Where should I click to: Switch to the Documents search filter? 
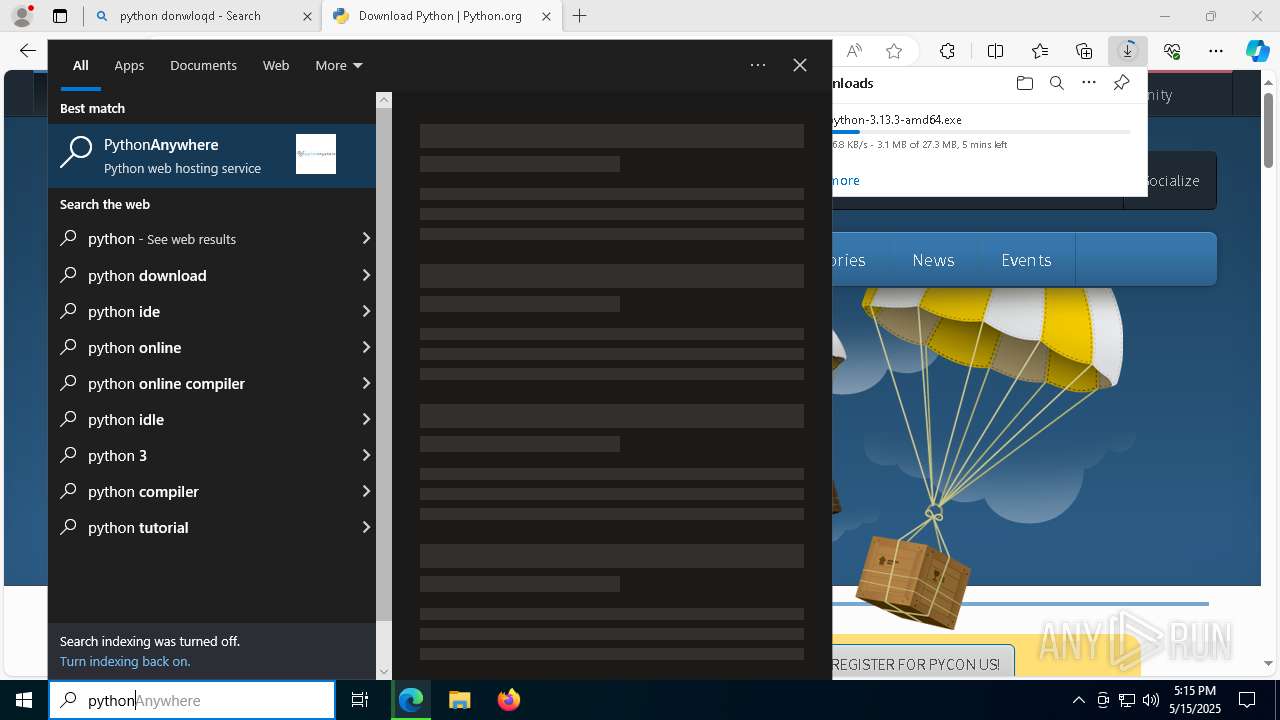(x=203, y=65)
